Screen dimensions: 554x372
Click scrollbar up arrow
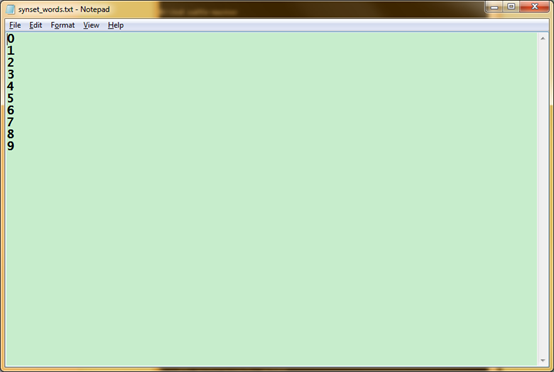[543, 38]
